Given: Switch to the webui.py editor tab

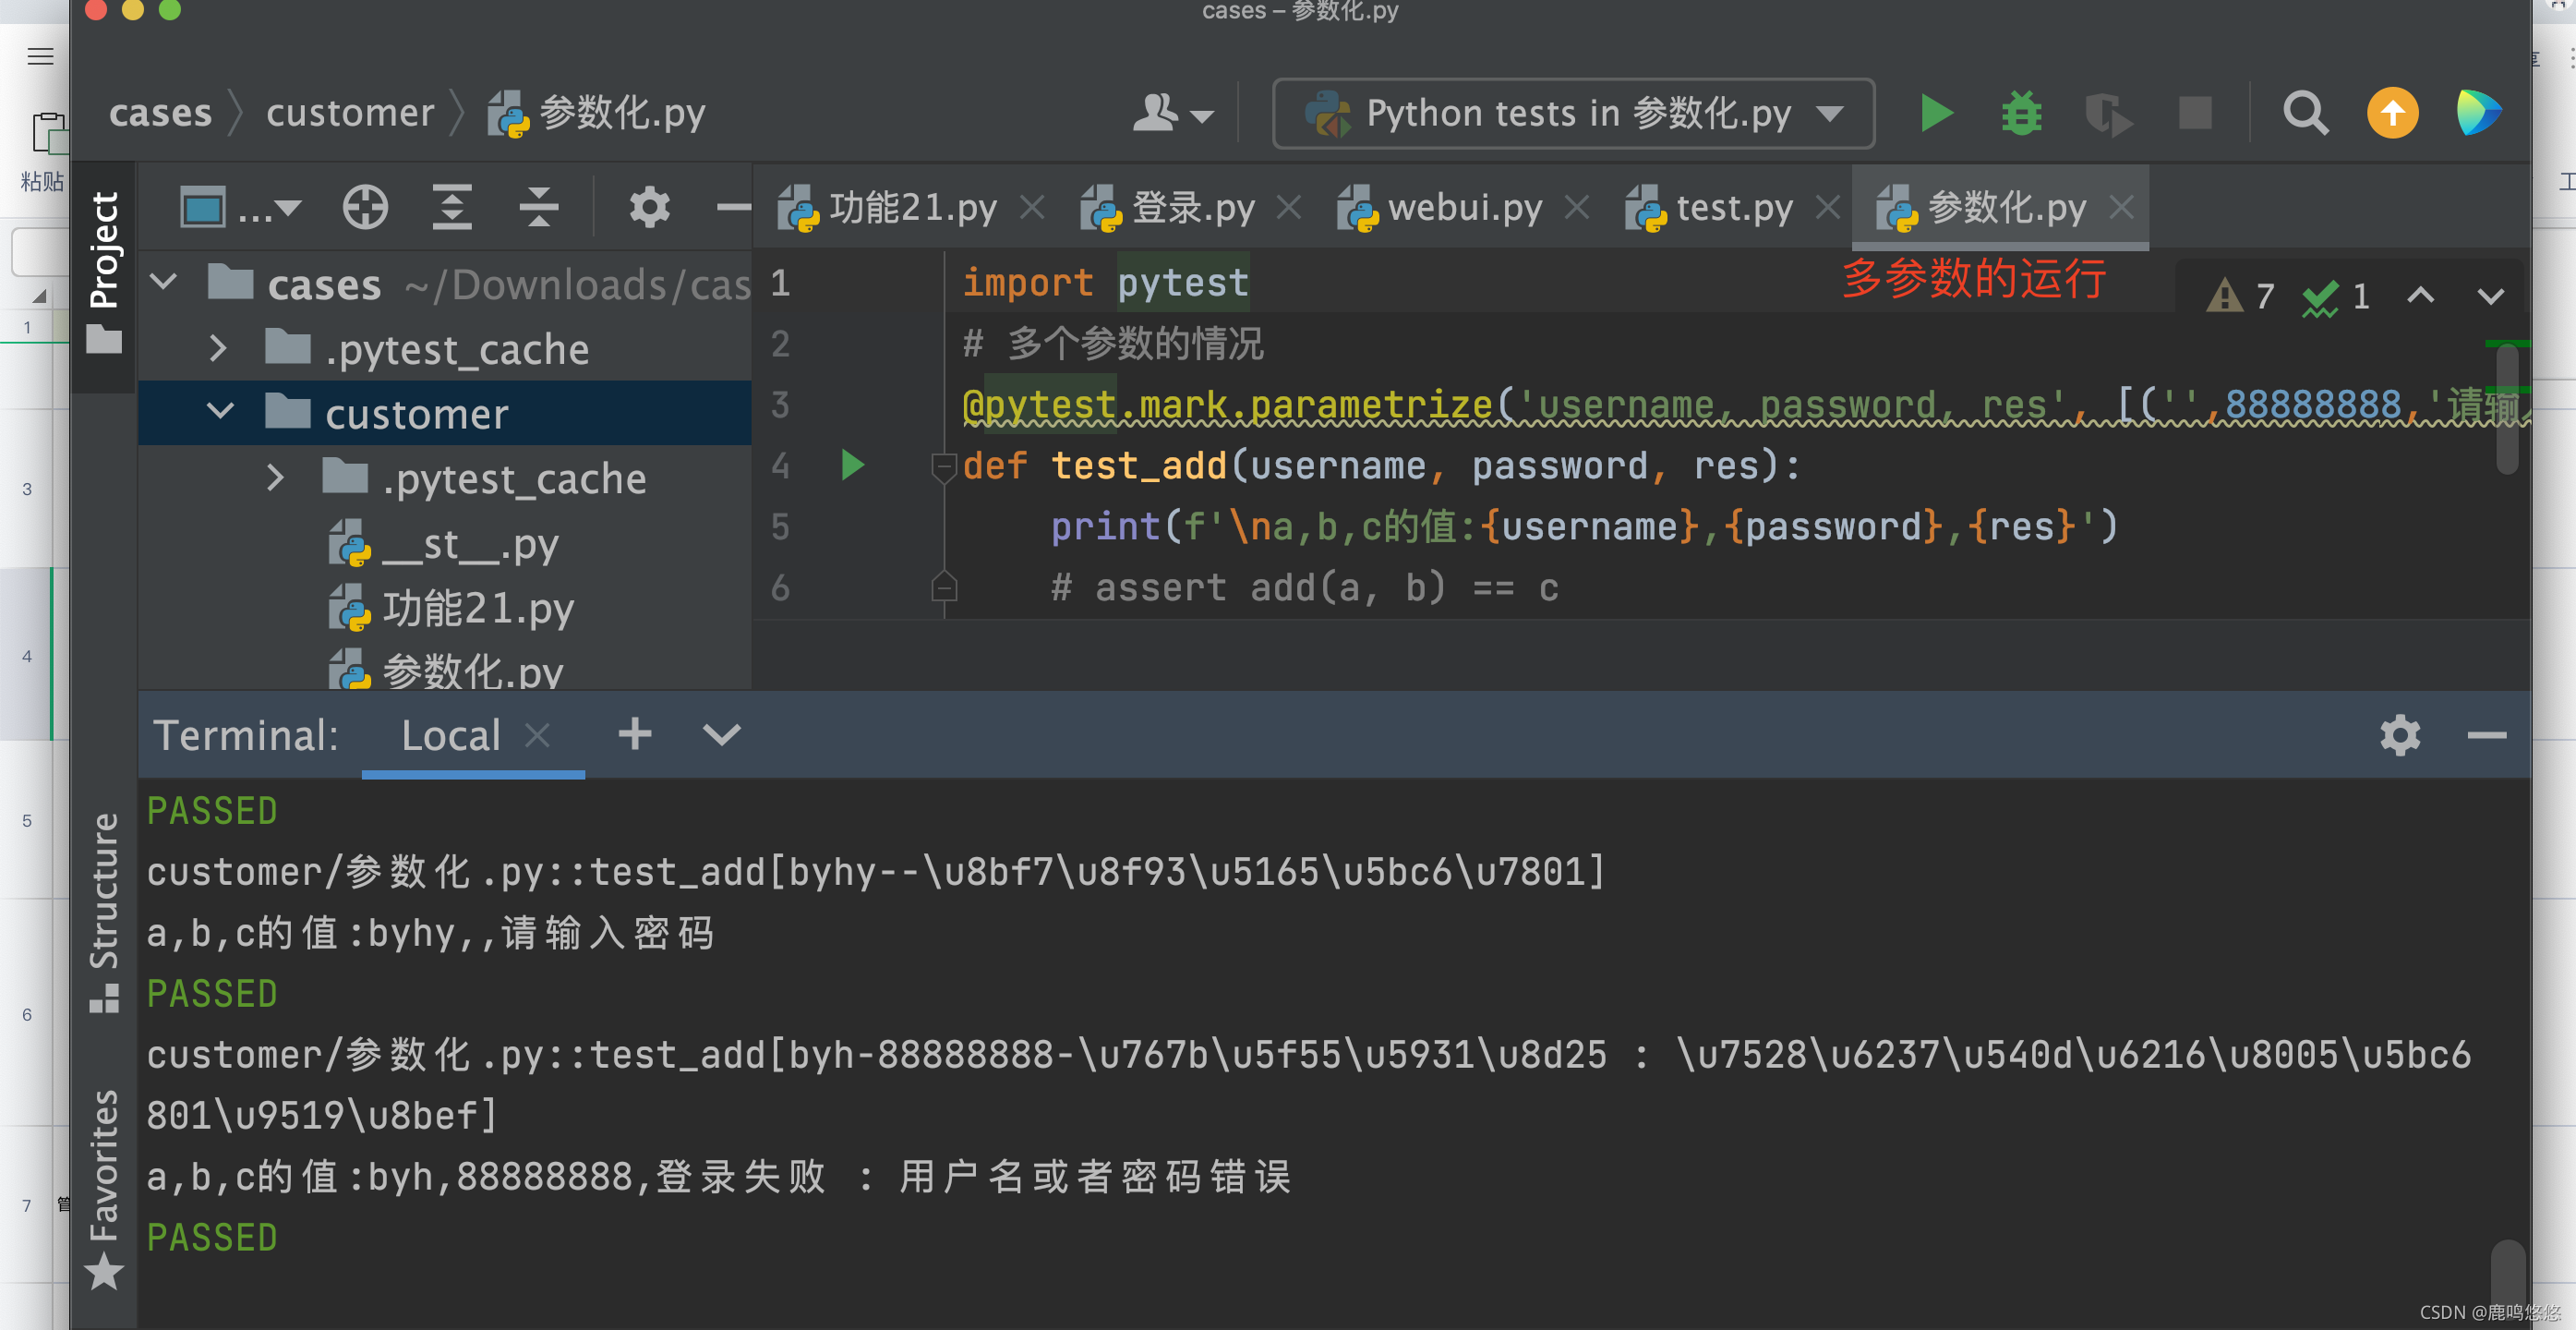Looking at the screenshot, I should coord(1440,208).
